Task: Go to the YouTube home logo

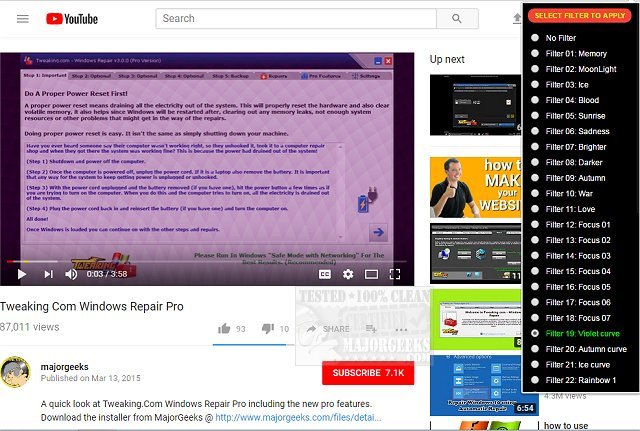Action: pos(72,19)
